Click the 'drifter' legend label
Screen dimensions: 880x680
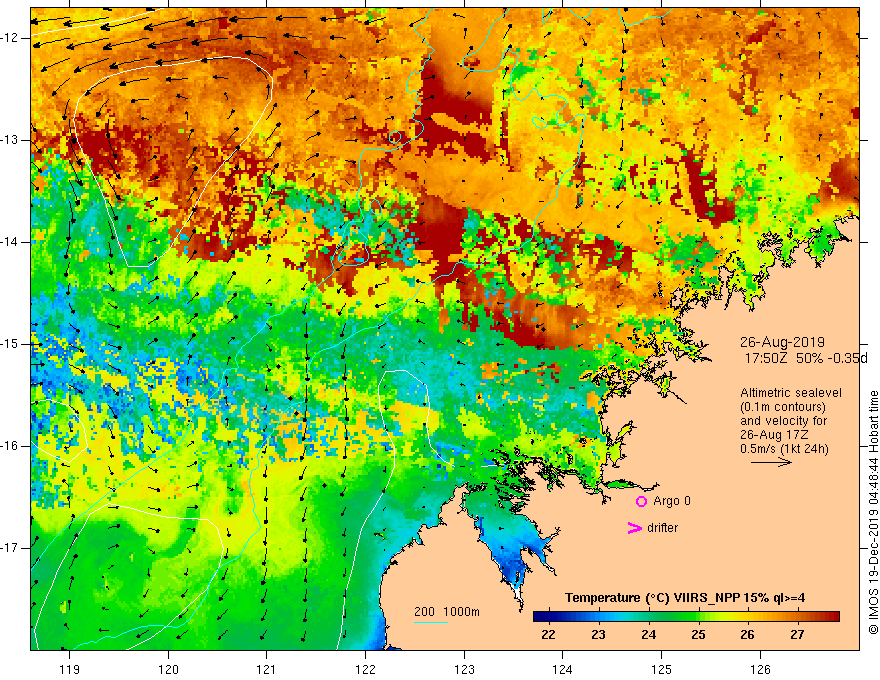(x=662, y=528)
